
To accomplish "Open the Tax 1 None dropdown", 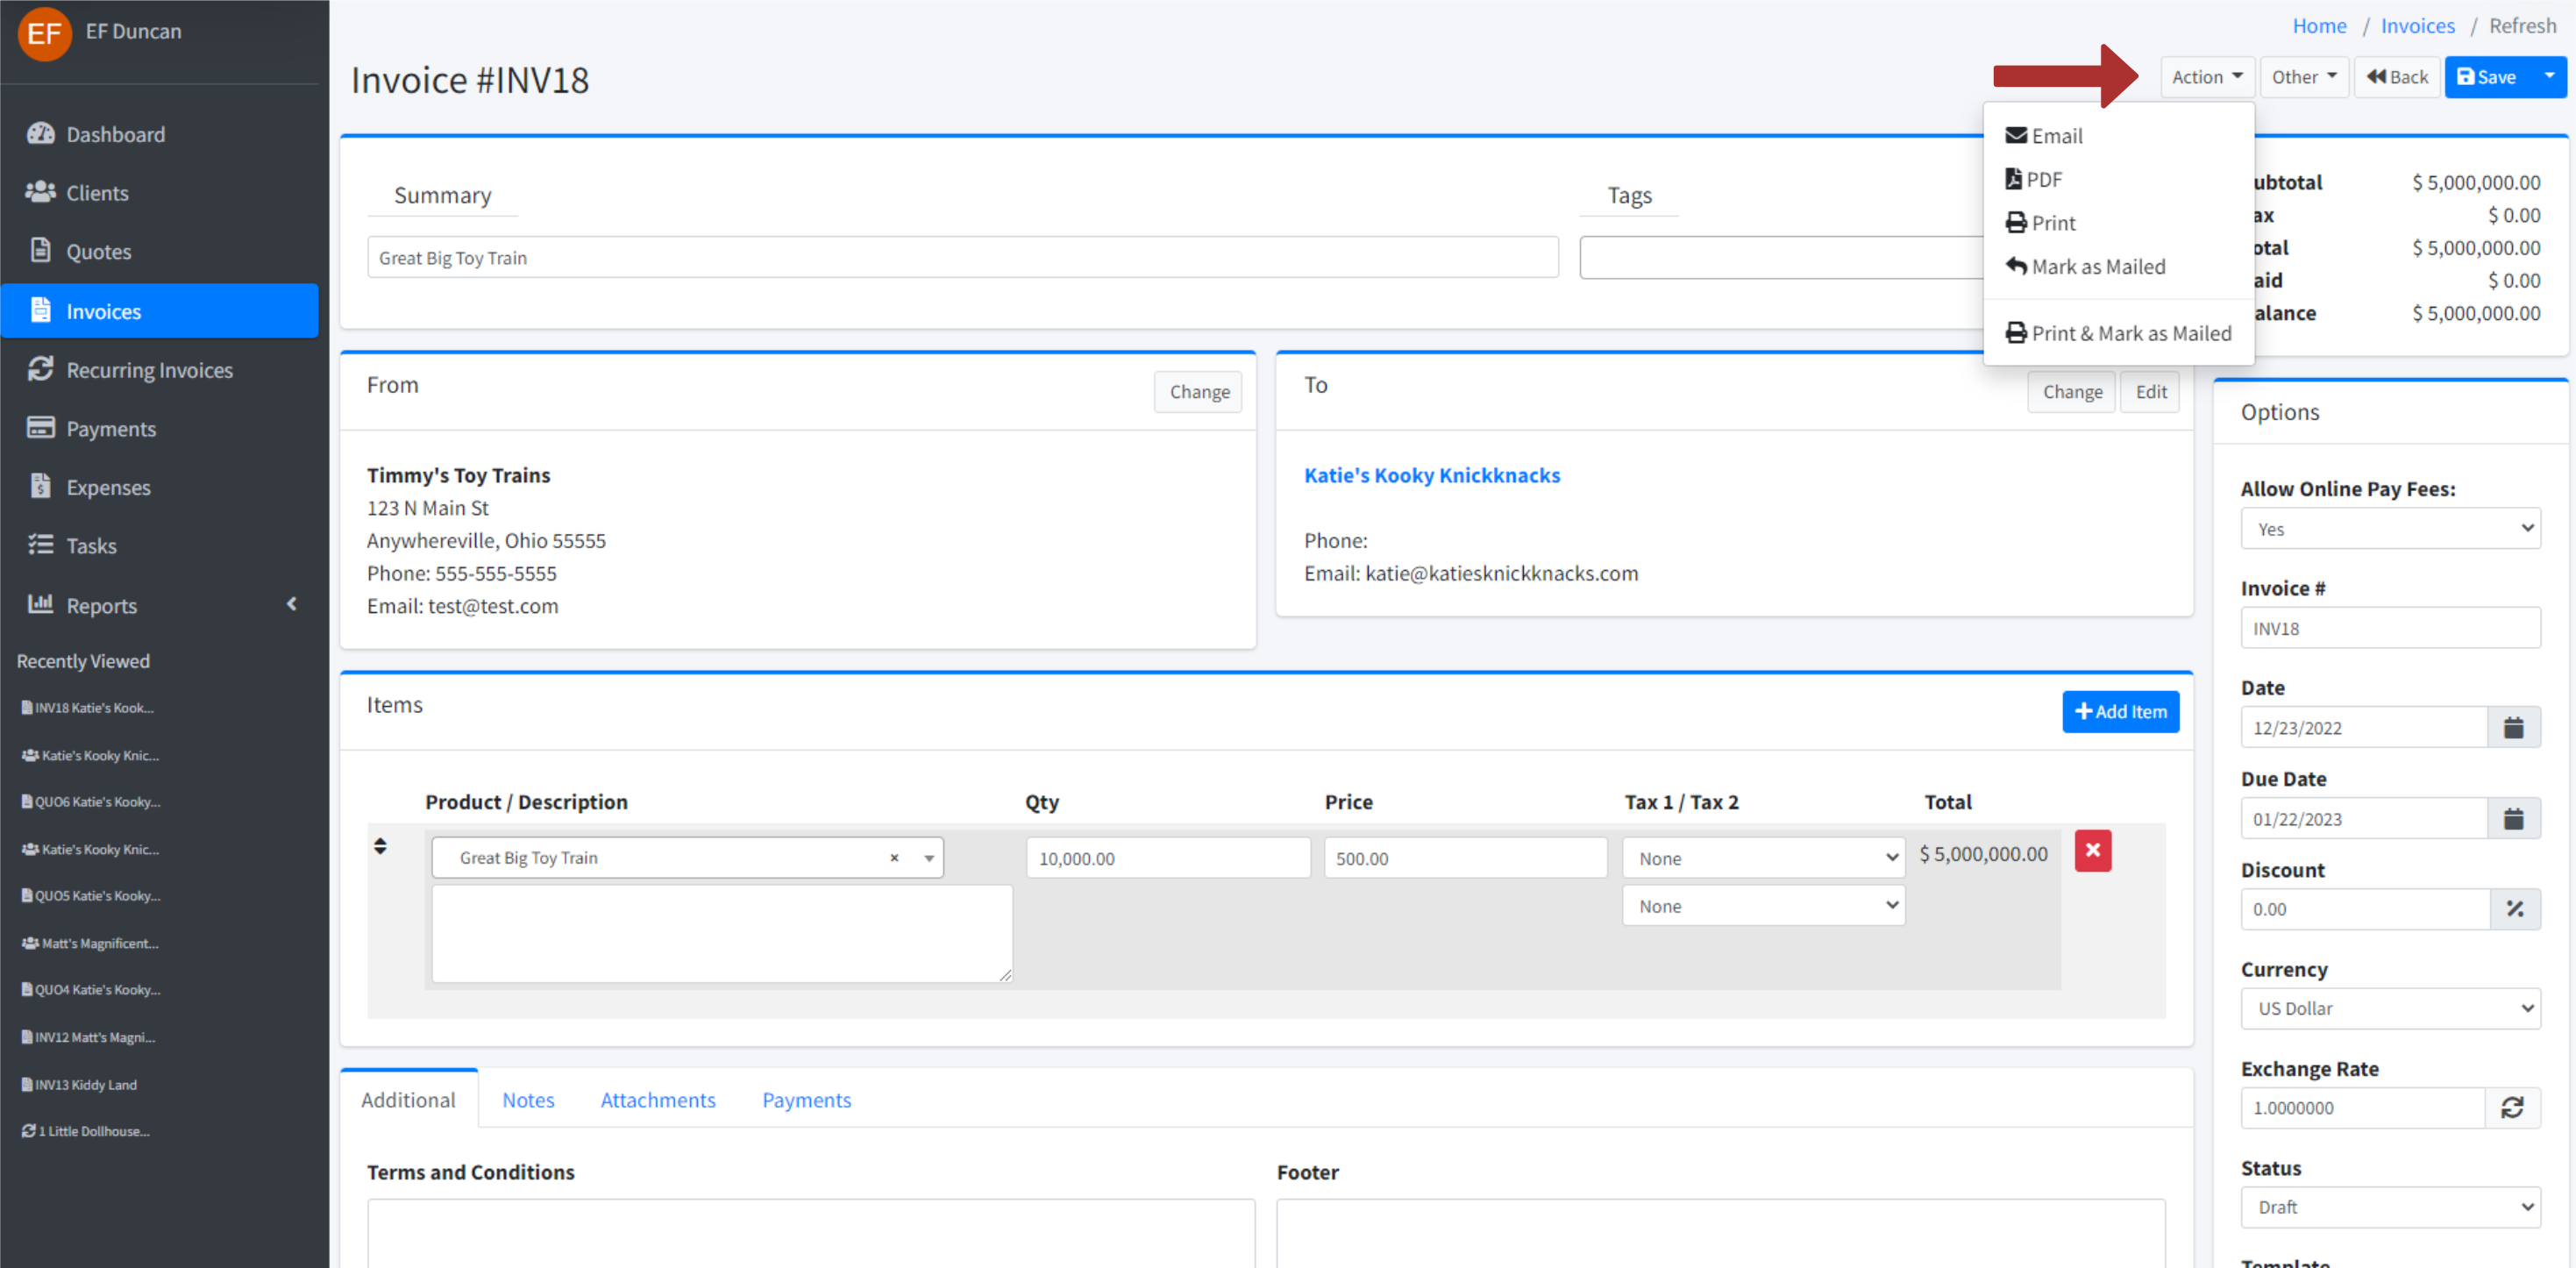I will (x=1762, y=857).
